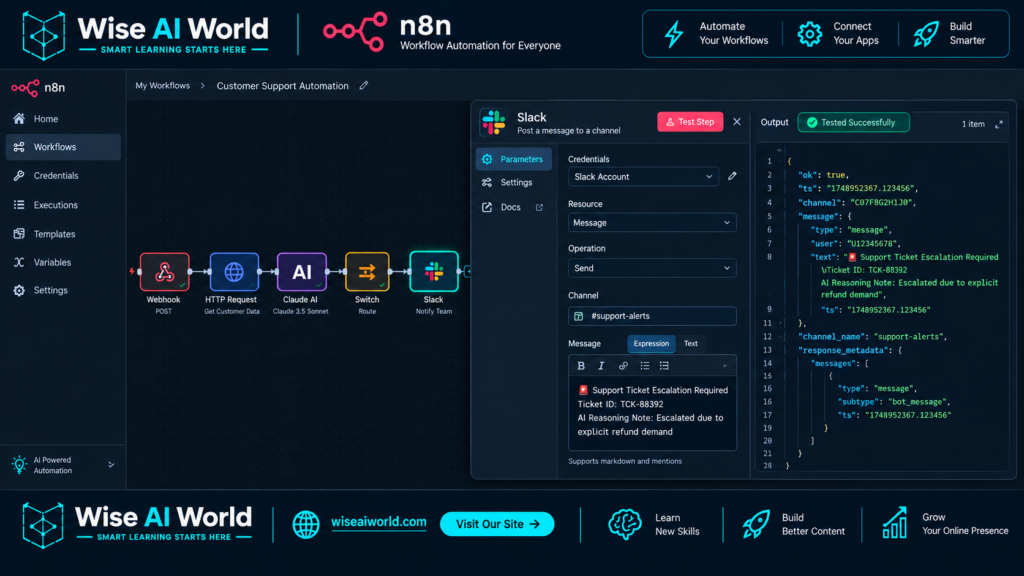Apply bulleted list in message editor

pos(645,366)
